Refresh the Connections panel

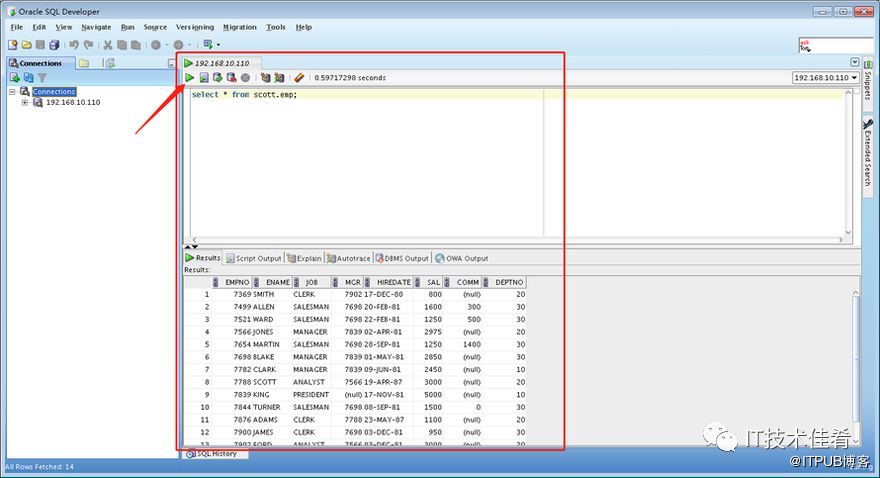29,77
